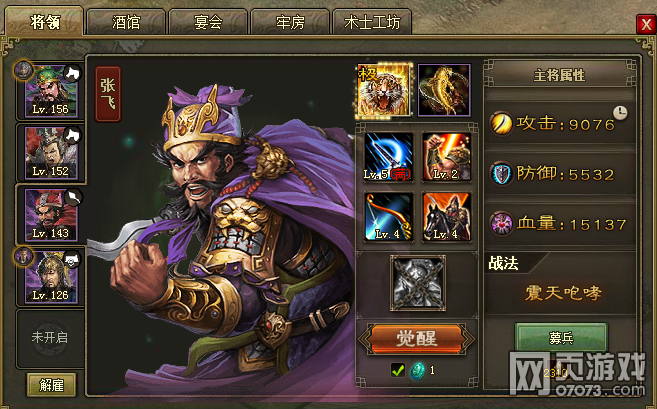Screen dimensions: 657x409
Task: Open the 术士工坊 tab
Action: [372, 22]
